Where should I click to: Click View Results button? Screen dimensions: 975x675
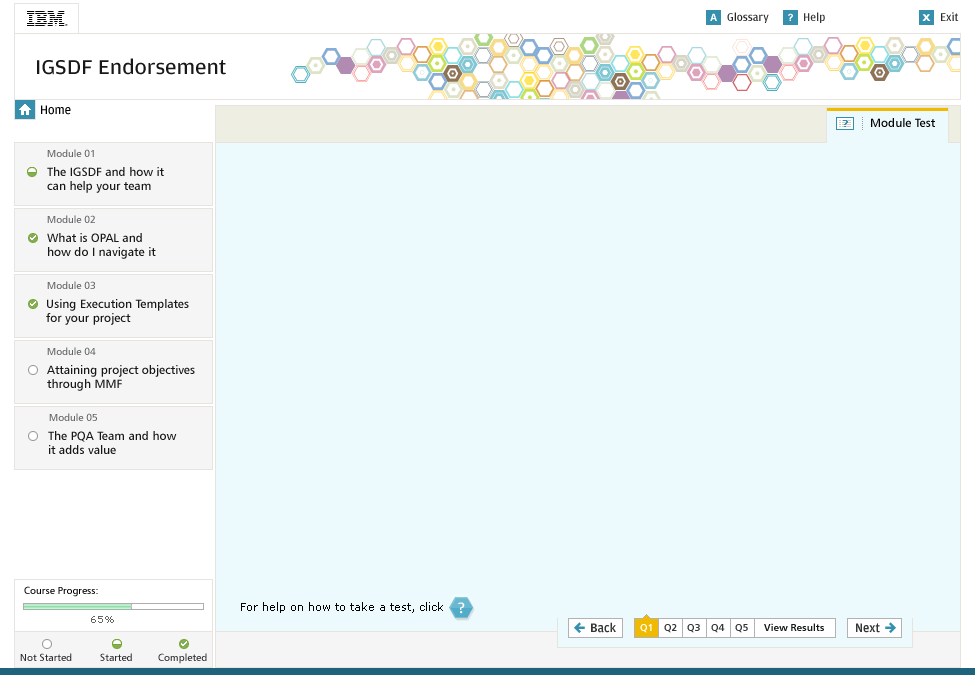[x=794, y=628]
